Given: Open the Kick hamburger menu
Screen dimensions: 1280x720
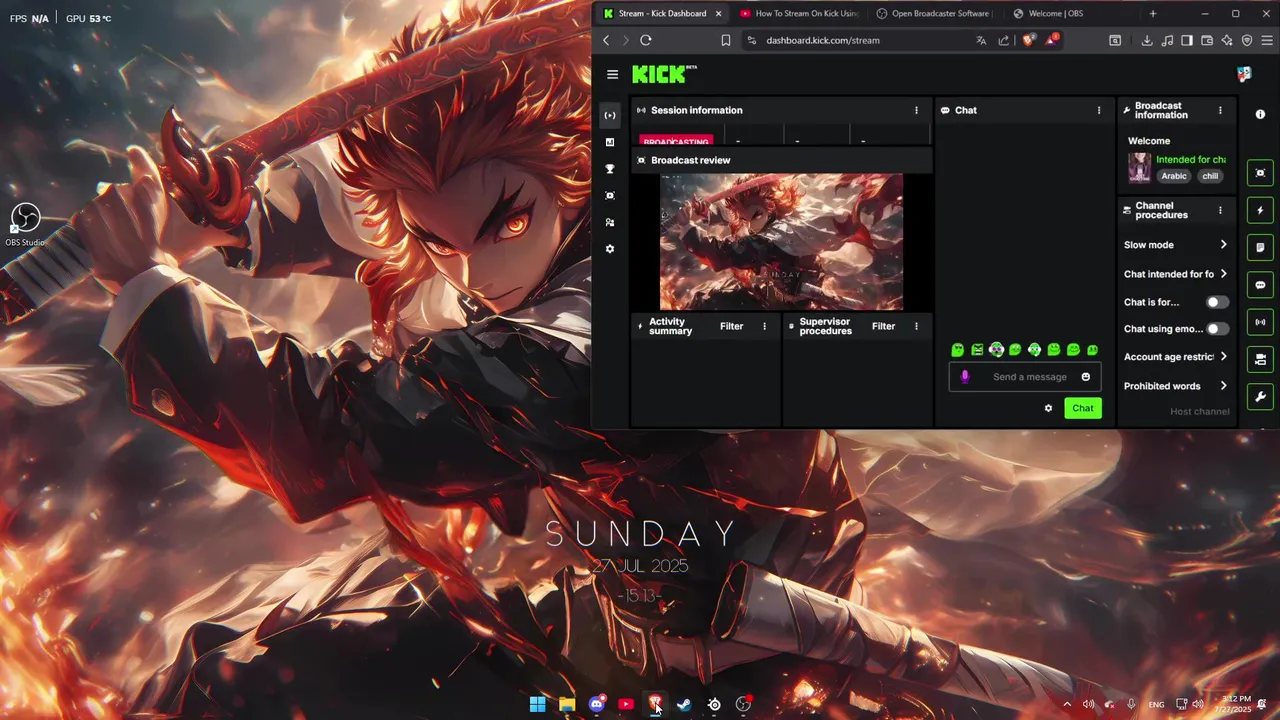Looking at the screenshot, I should [x=612, y=74].
